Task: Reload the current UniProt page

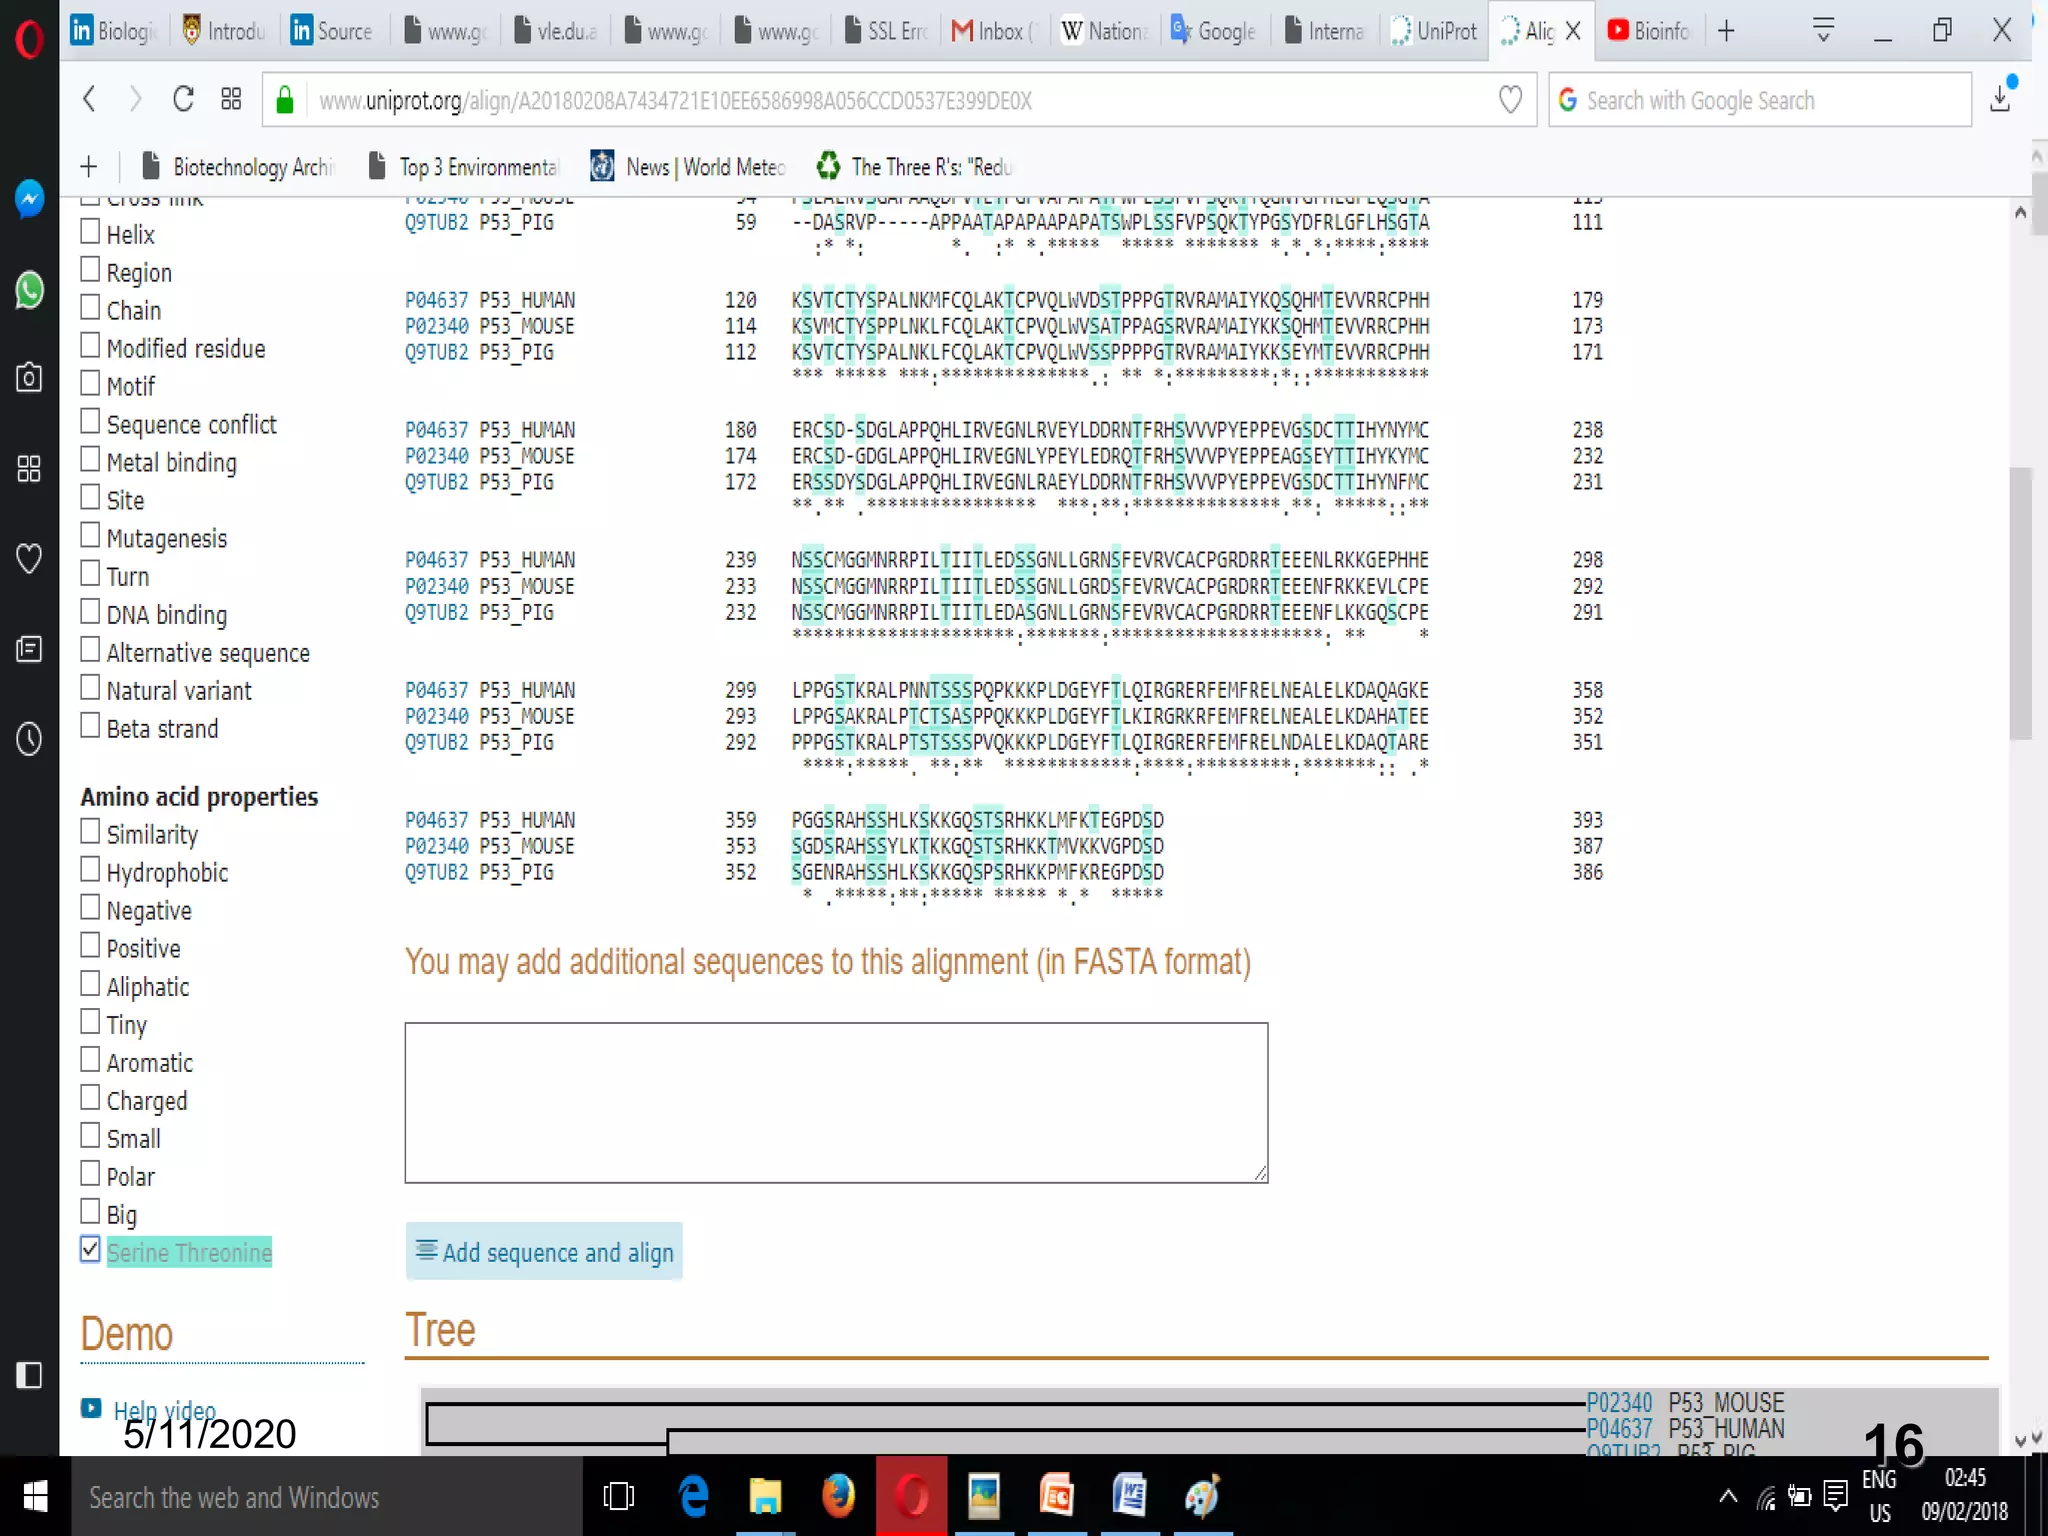Action: (x=183, y=99)
